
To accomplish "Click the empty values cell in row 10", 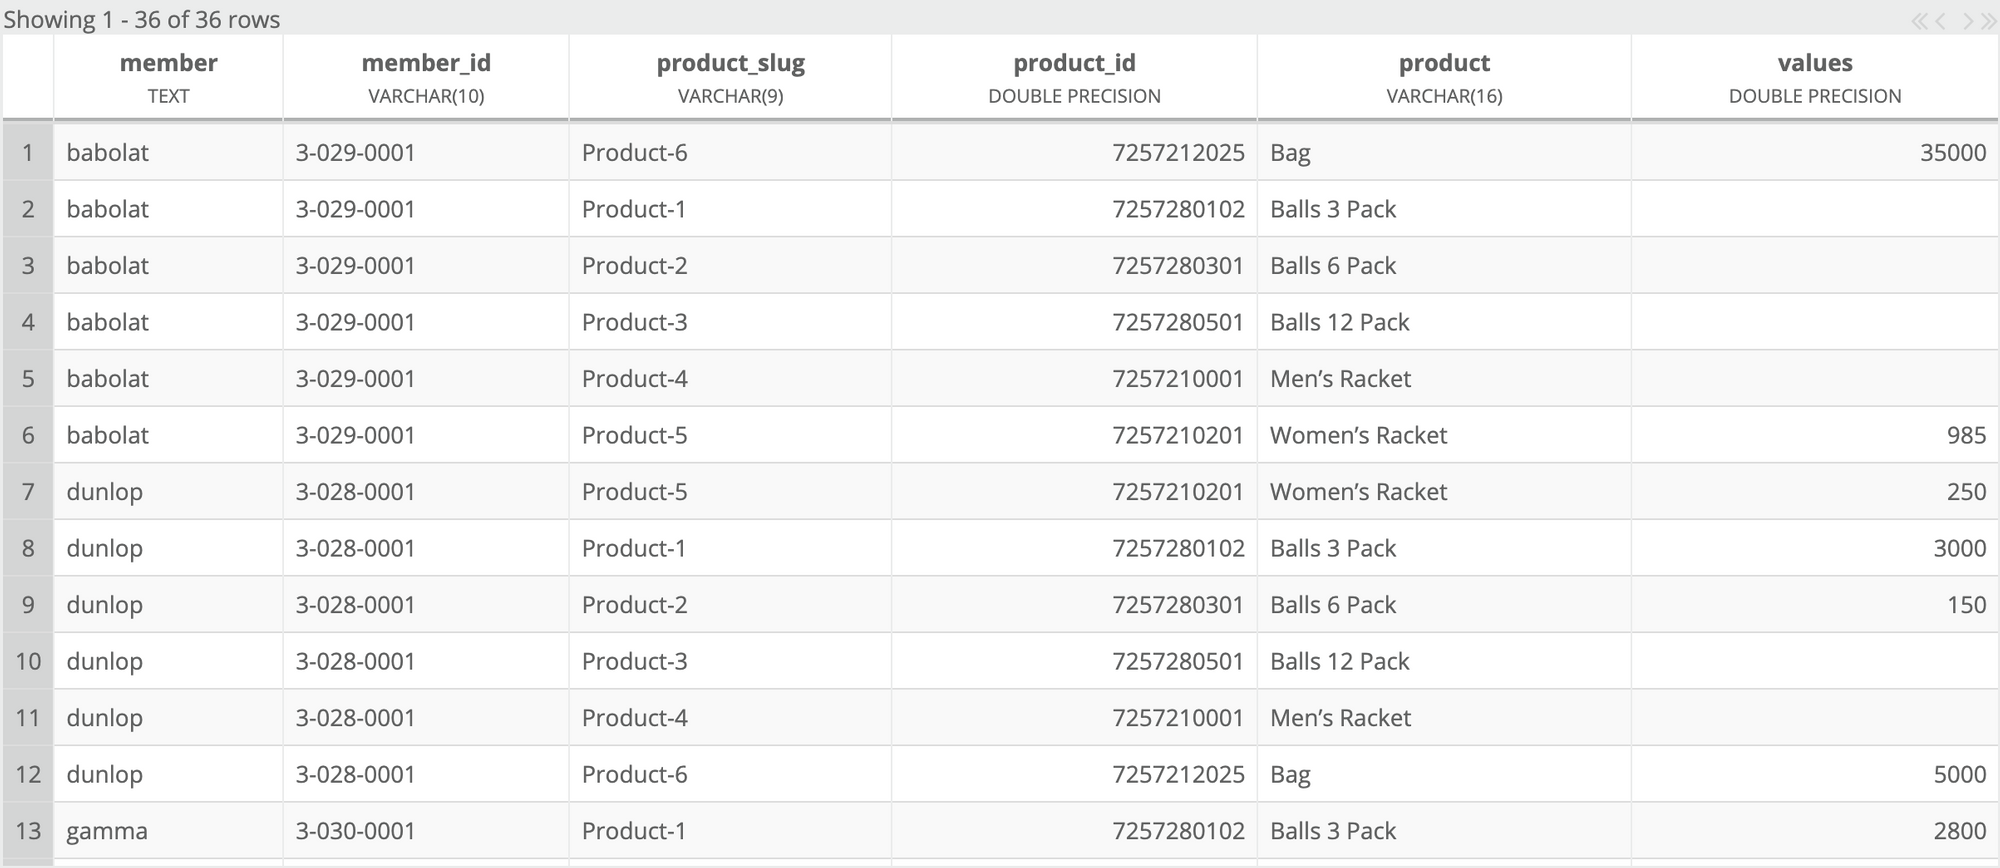I will pyautogui.click(x=1814, y=662).
